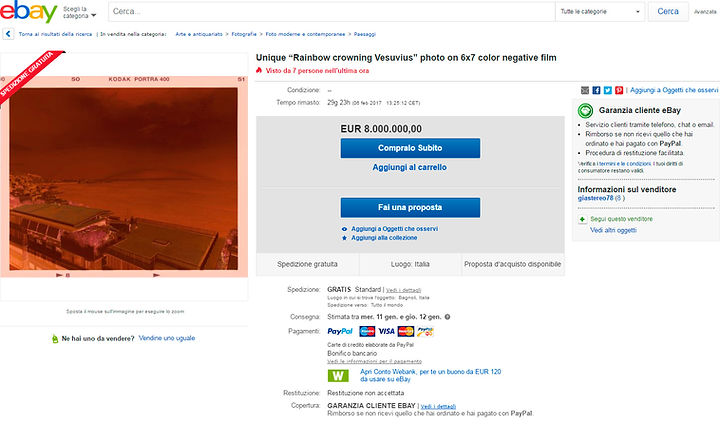Viewport: 720px width, 443px height.
Task: Click the eye icon beside Oggetti che osservi
Action: pos(344,229)
